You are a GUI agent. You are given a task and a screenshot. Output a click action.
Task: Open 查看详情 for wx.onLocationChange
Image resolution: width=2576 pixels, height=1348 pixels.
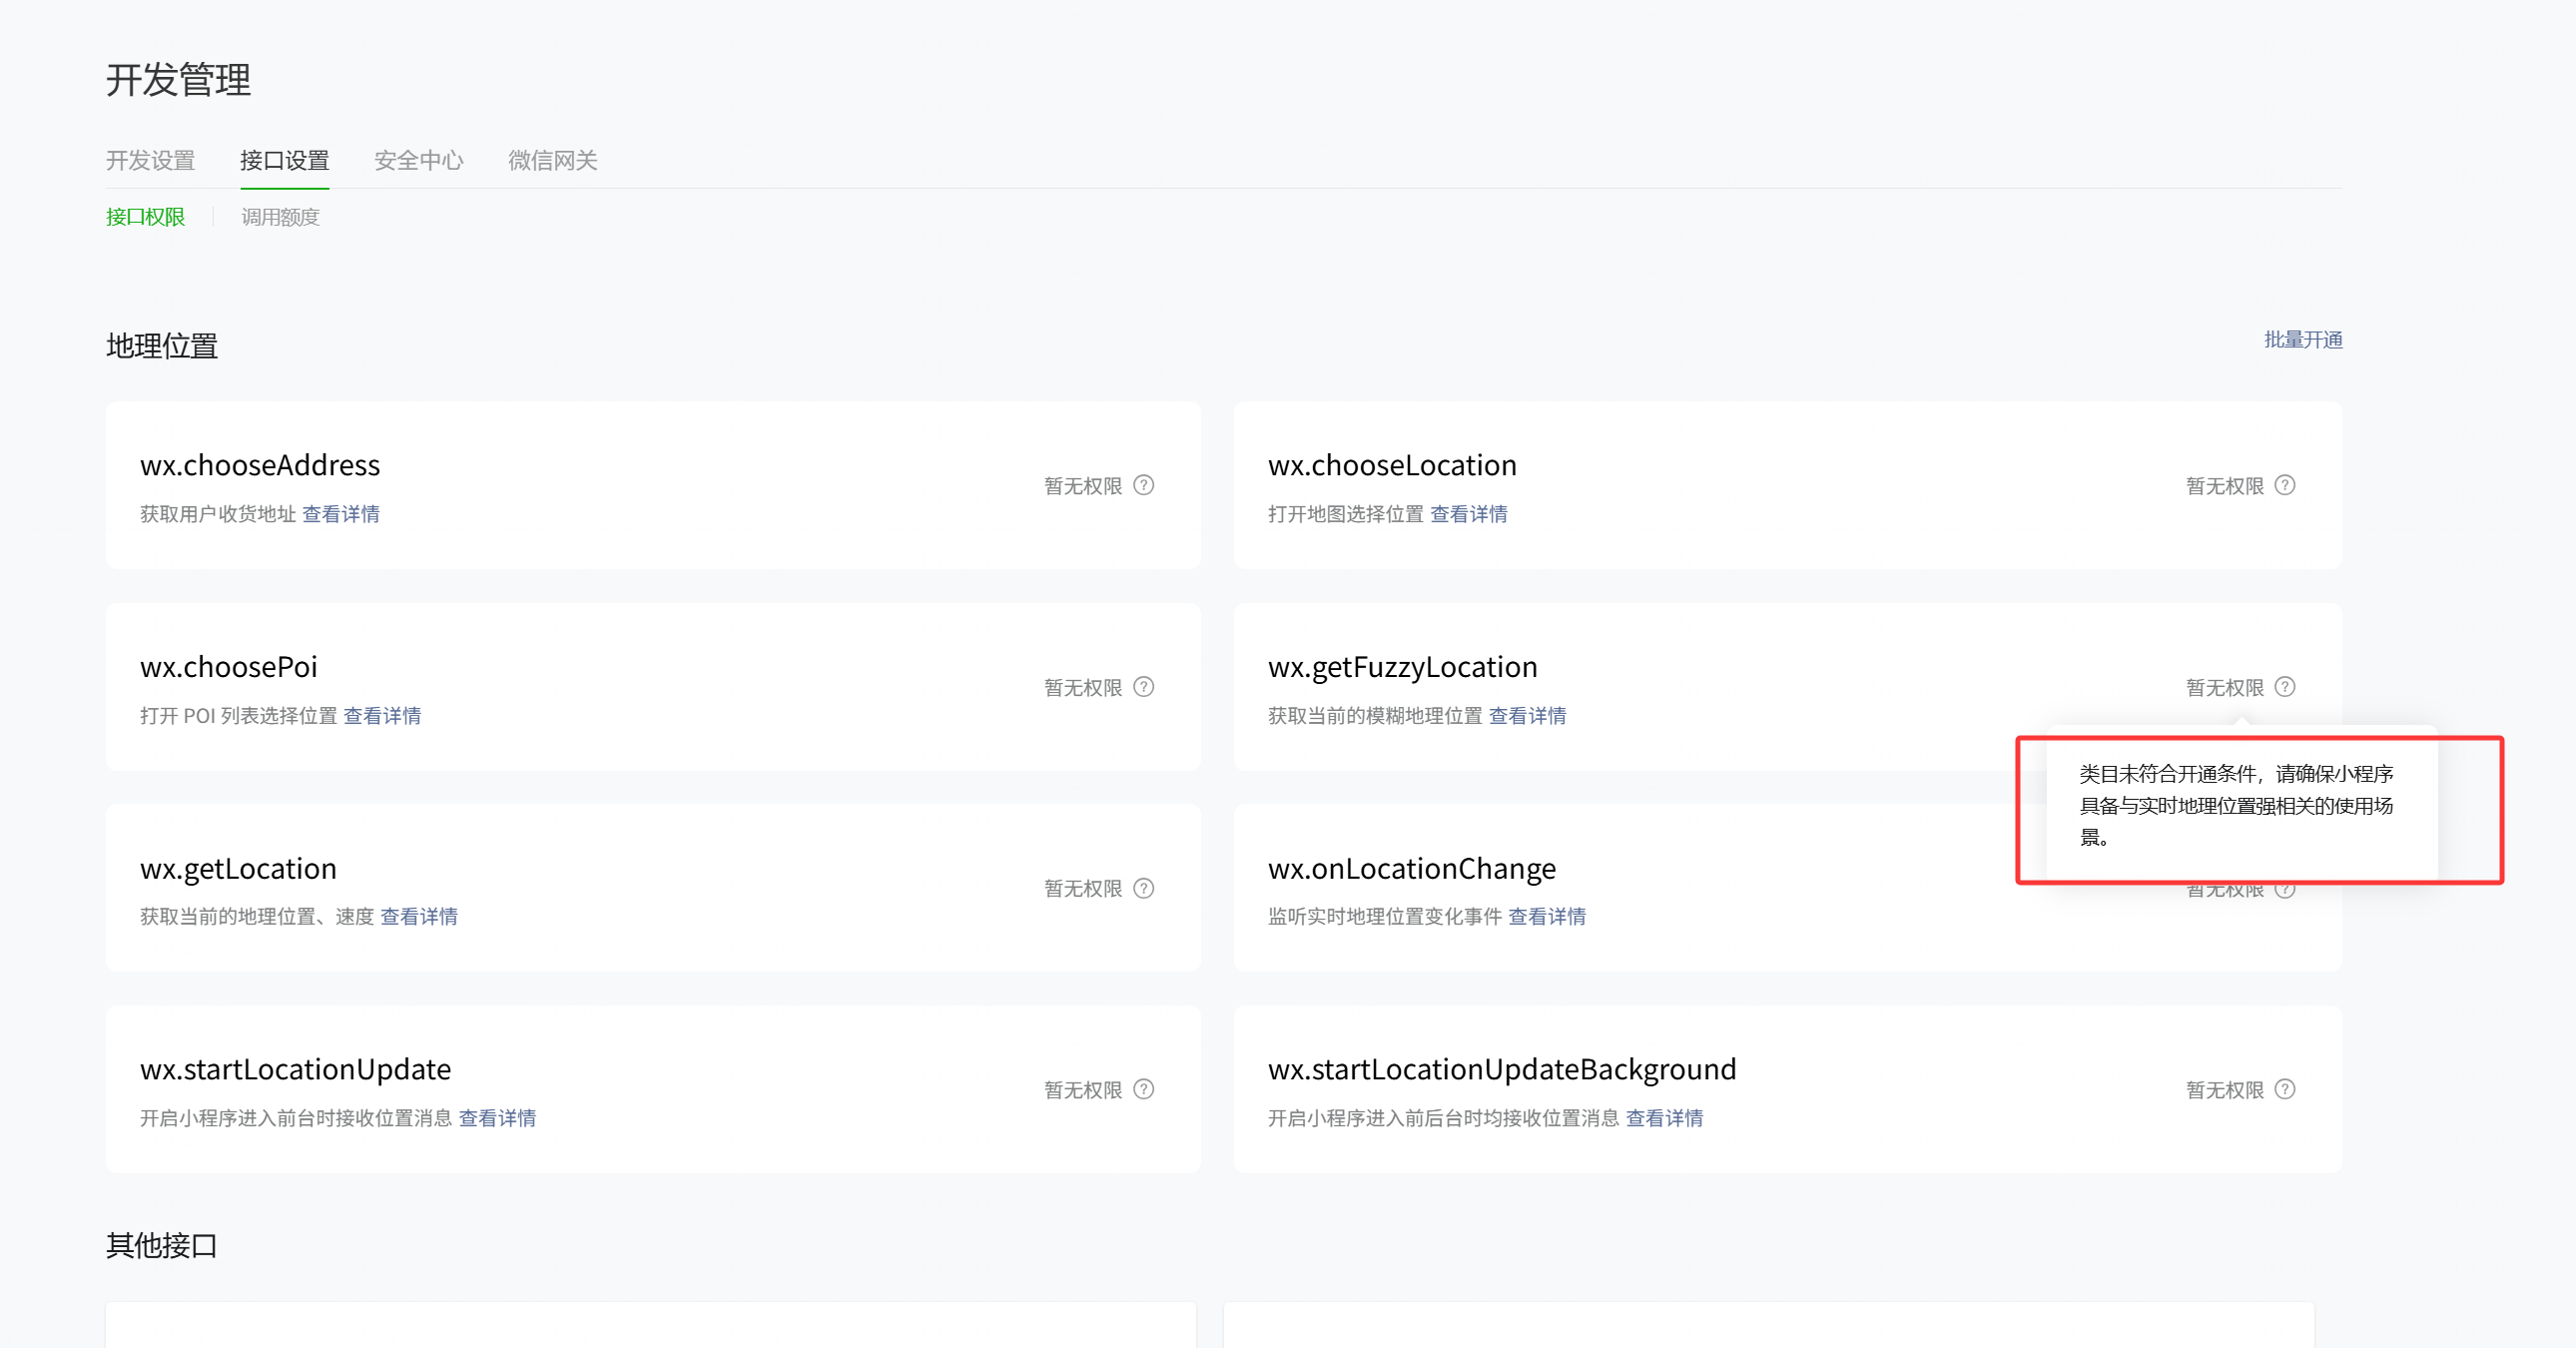pos(1547,917)
